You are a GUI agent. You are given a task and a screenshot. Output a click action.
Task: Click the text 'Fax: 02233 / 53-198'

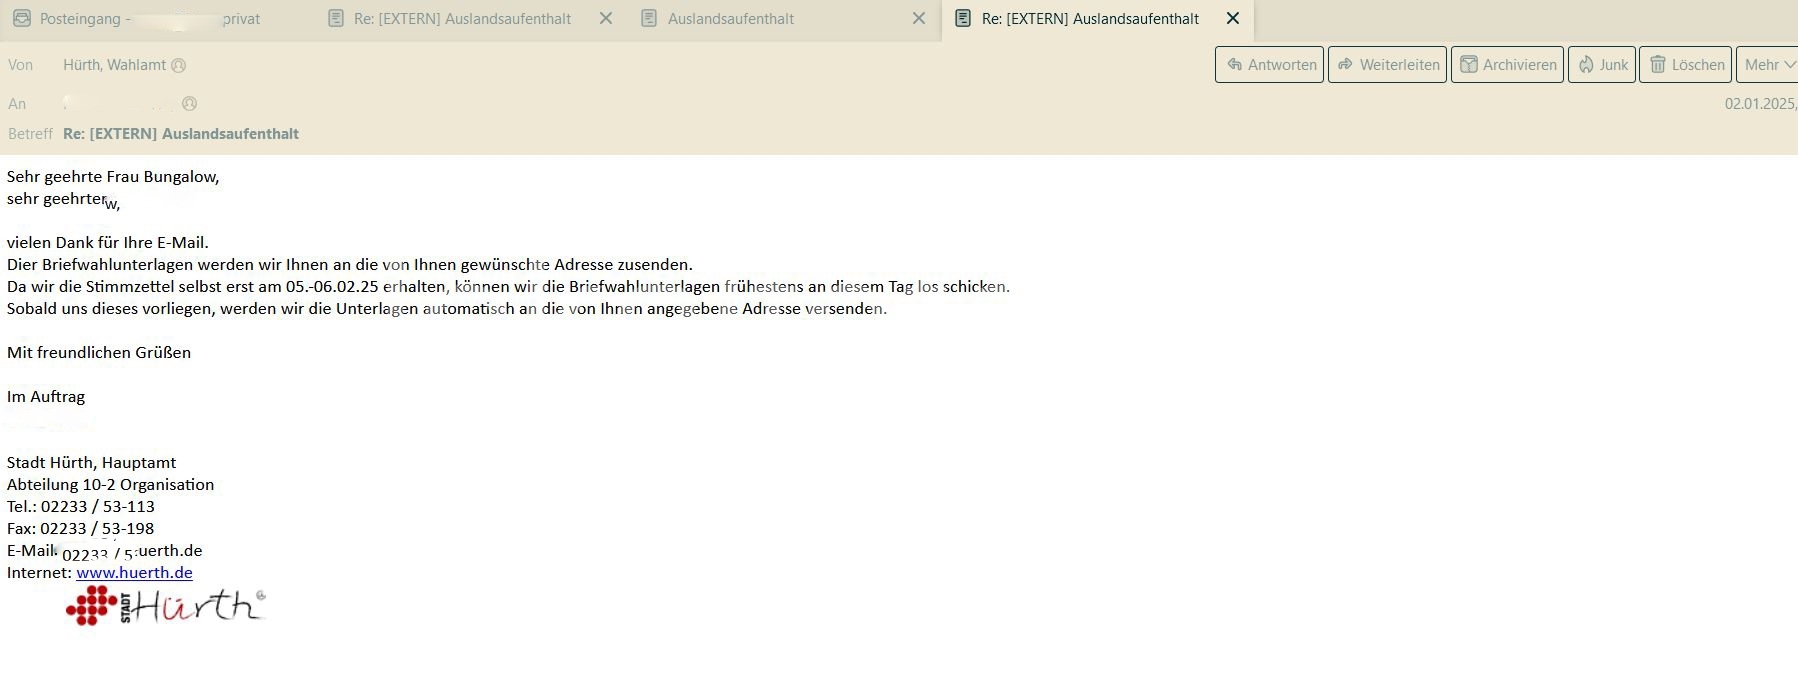coord(81,529)
